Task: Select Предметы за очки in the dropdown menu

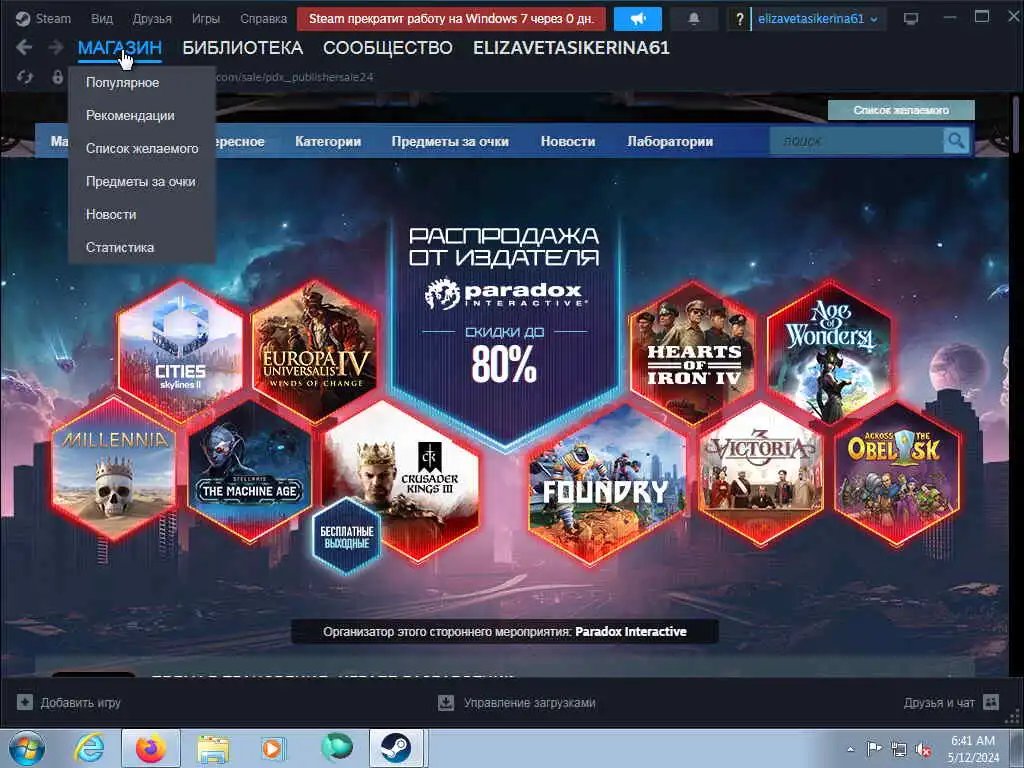Action: click(140, 181)
